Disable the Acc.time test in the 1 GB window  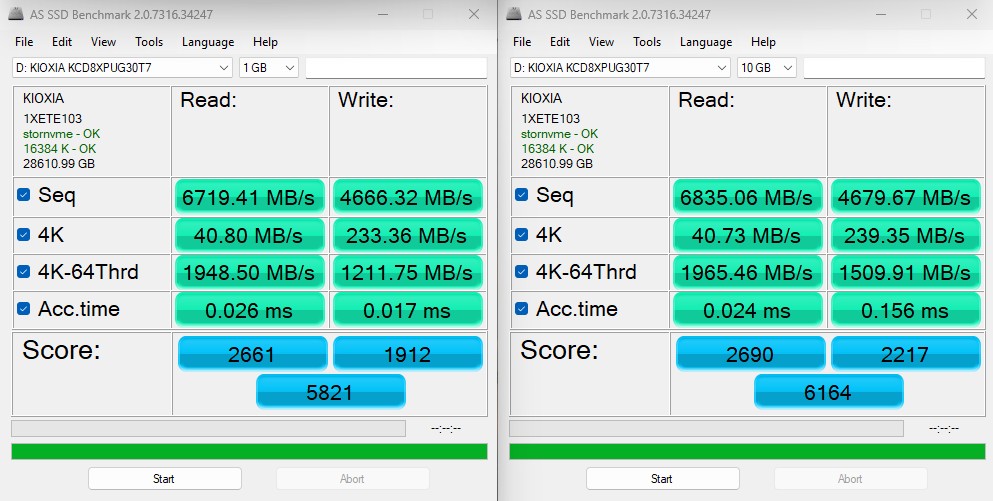24,310
